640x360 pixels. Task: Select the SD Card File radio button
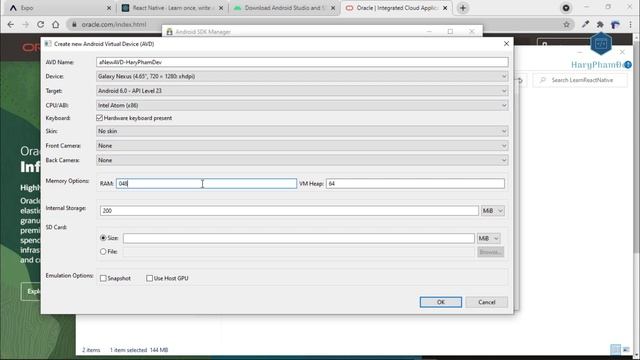click(x=103, y=252)
